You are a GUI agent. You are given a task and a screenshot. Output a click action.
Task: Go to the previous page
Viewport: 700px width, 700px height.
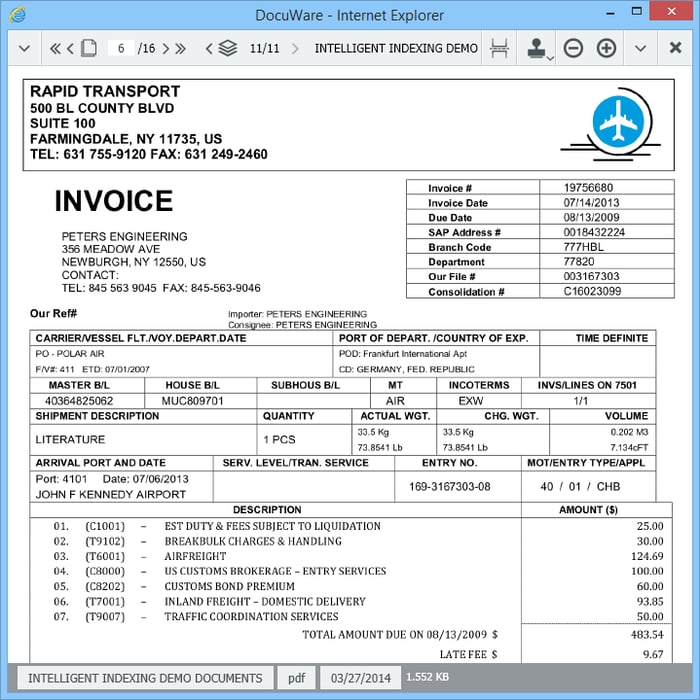(x=71, y=48)
